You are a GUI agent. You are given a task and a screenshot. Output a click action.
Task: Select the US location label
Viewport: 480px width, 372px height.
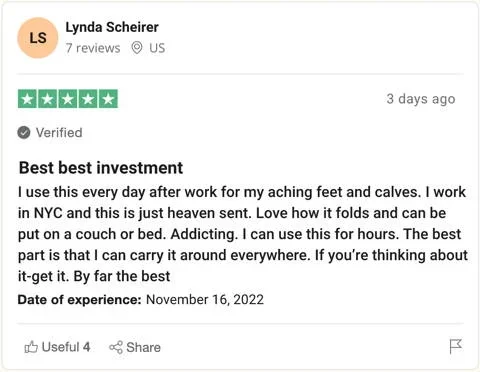click(157, 48)
